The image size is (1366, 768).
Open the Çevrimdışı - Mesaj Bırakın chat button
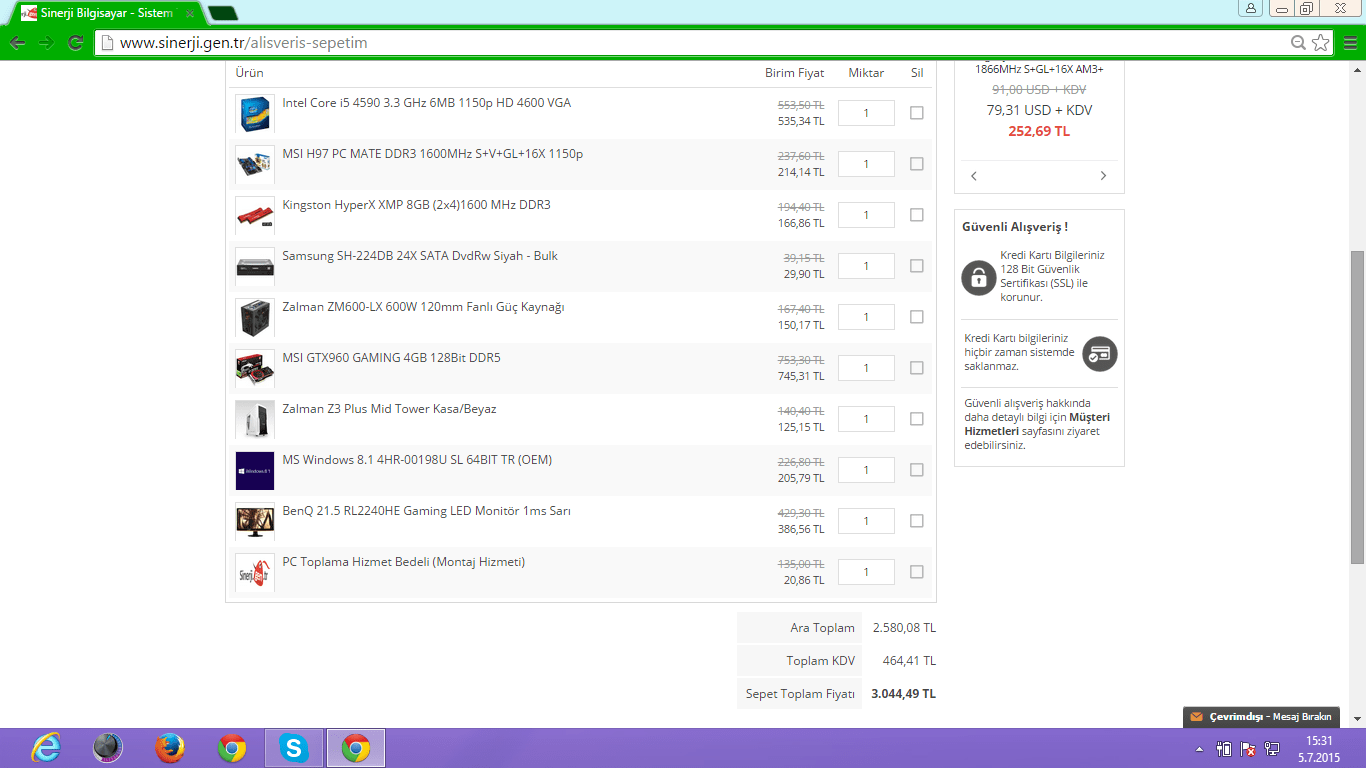[1261, 717]
